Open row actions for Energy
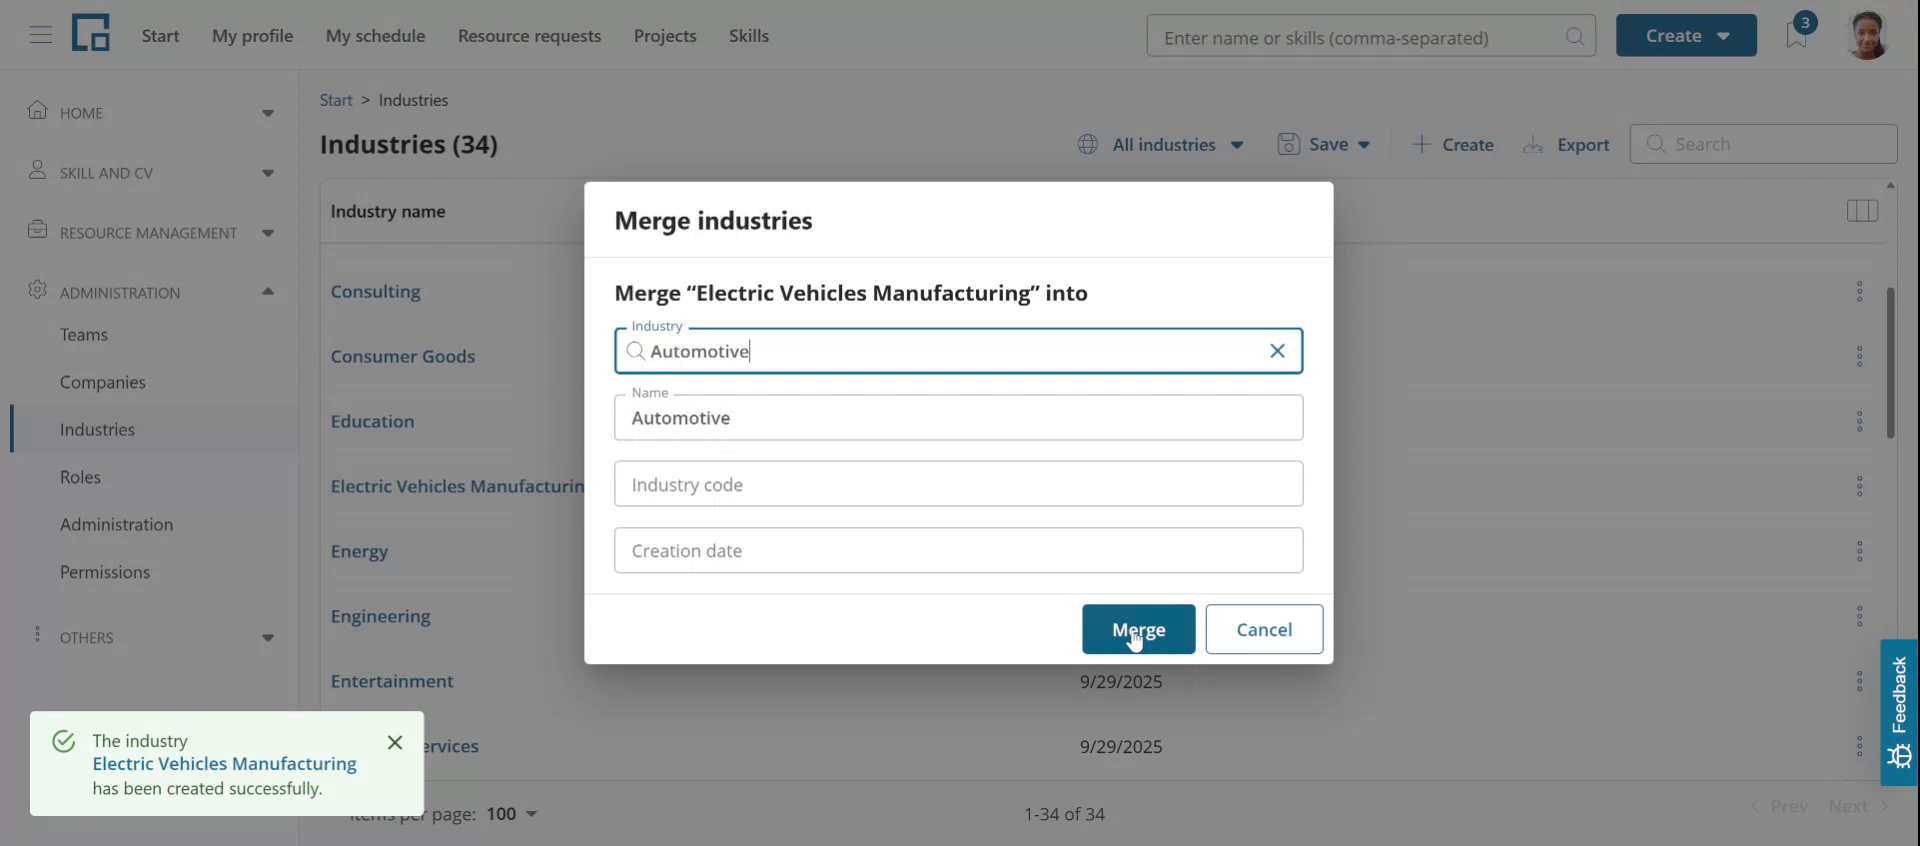Screen dimensions: 1920x846 point(1859,551)
